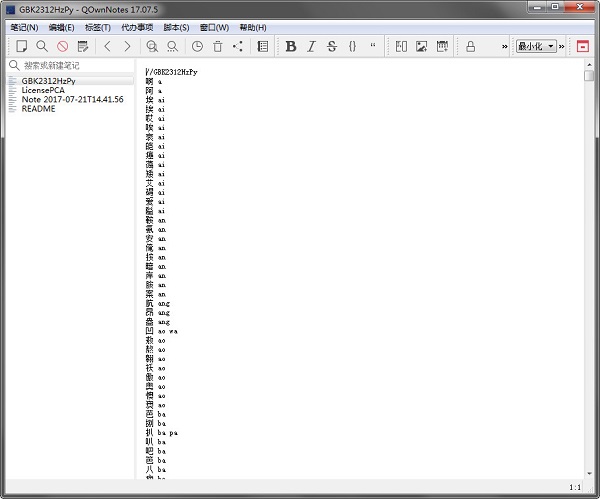
Task: Open the README note
Action: 39,109
